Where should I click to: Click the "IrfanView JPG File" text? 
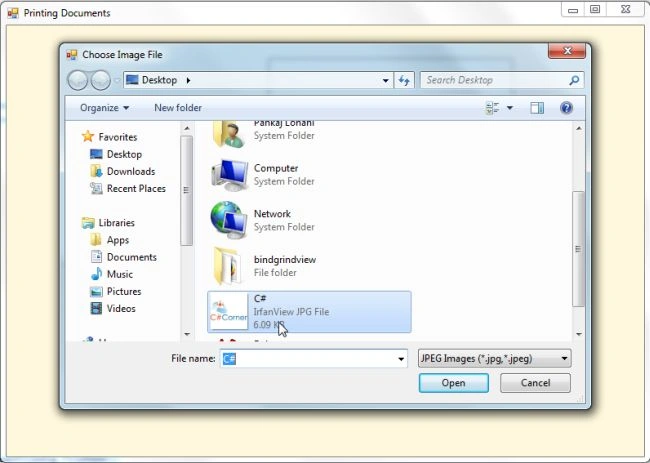(291, 312)
